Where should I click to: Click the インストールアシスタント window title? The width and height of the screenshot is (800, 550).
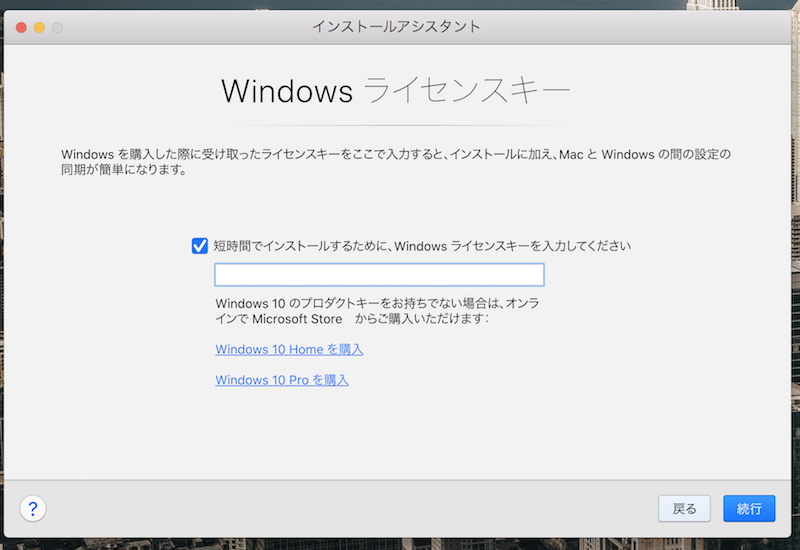tap(396, 26)
